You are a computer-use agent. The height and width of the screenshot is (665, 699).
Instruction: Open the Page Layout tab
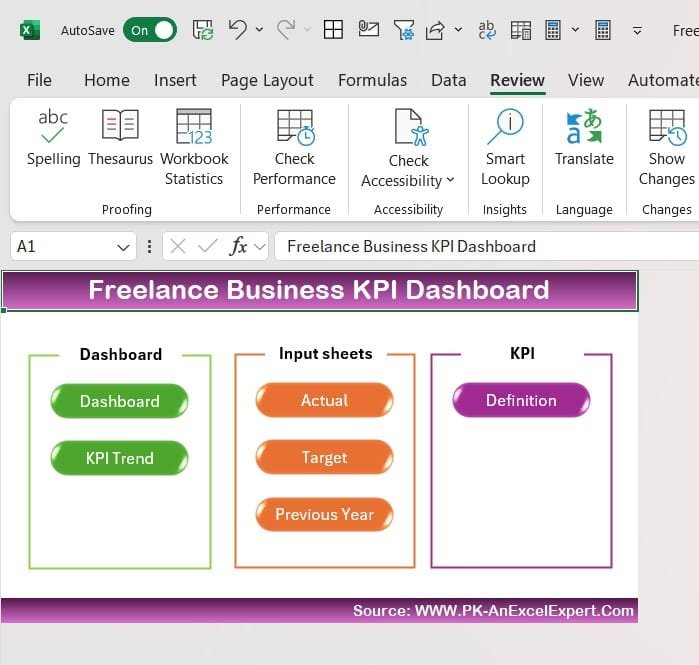(x=267, y=80)
